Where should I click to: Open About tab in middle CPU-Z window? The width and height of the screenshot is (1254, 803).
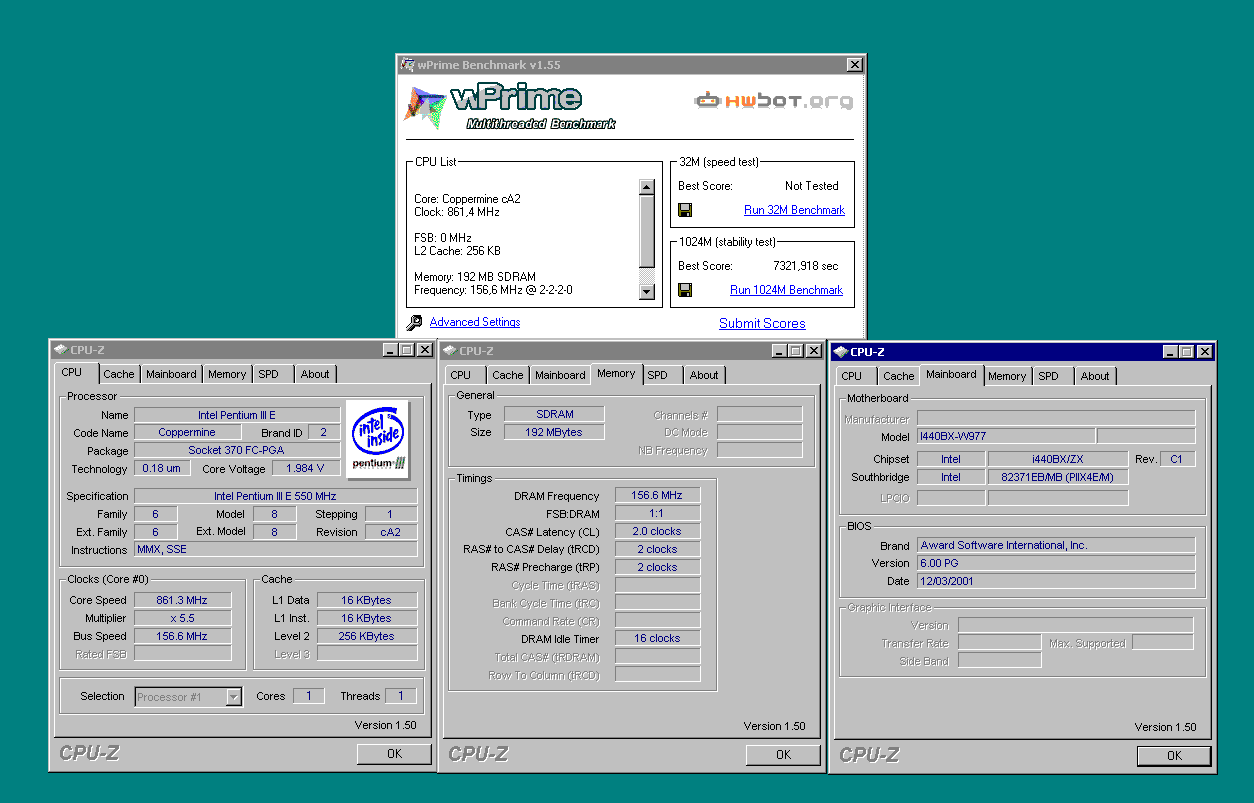(704, 375)
